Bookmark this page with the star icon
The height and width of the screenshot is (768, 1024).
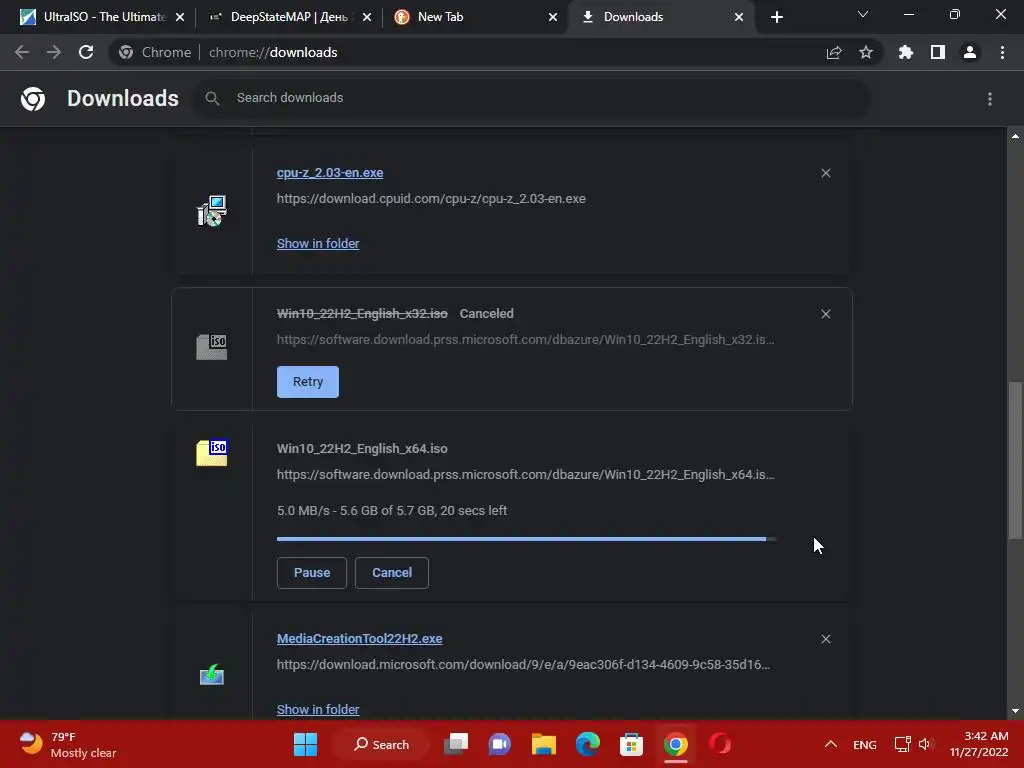pyautogui.click(x=866, y=52)
